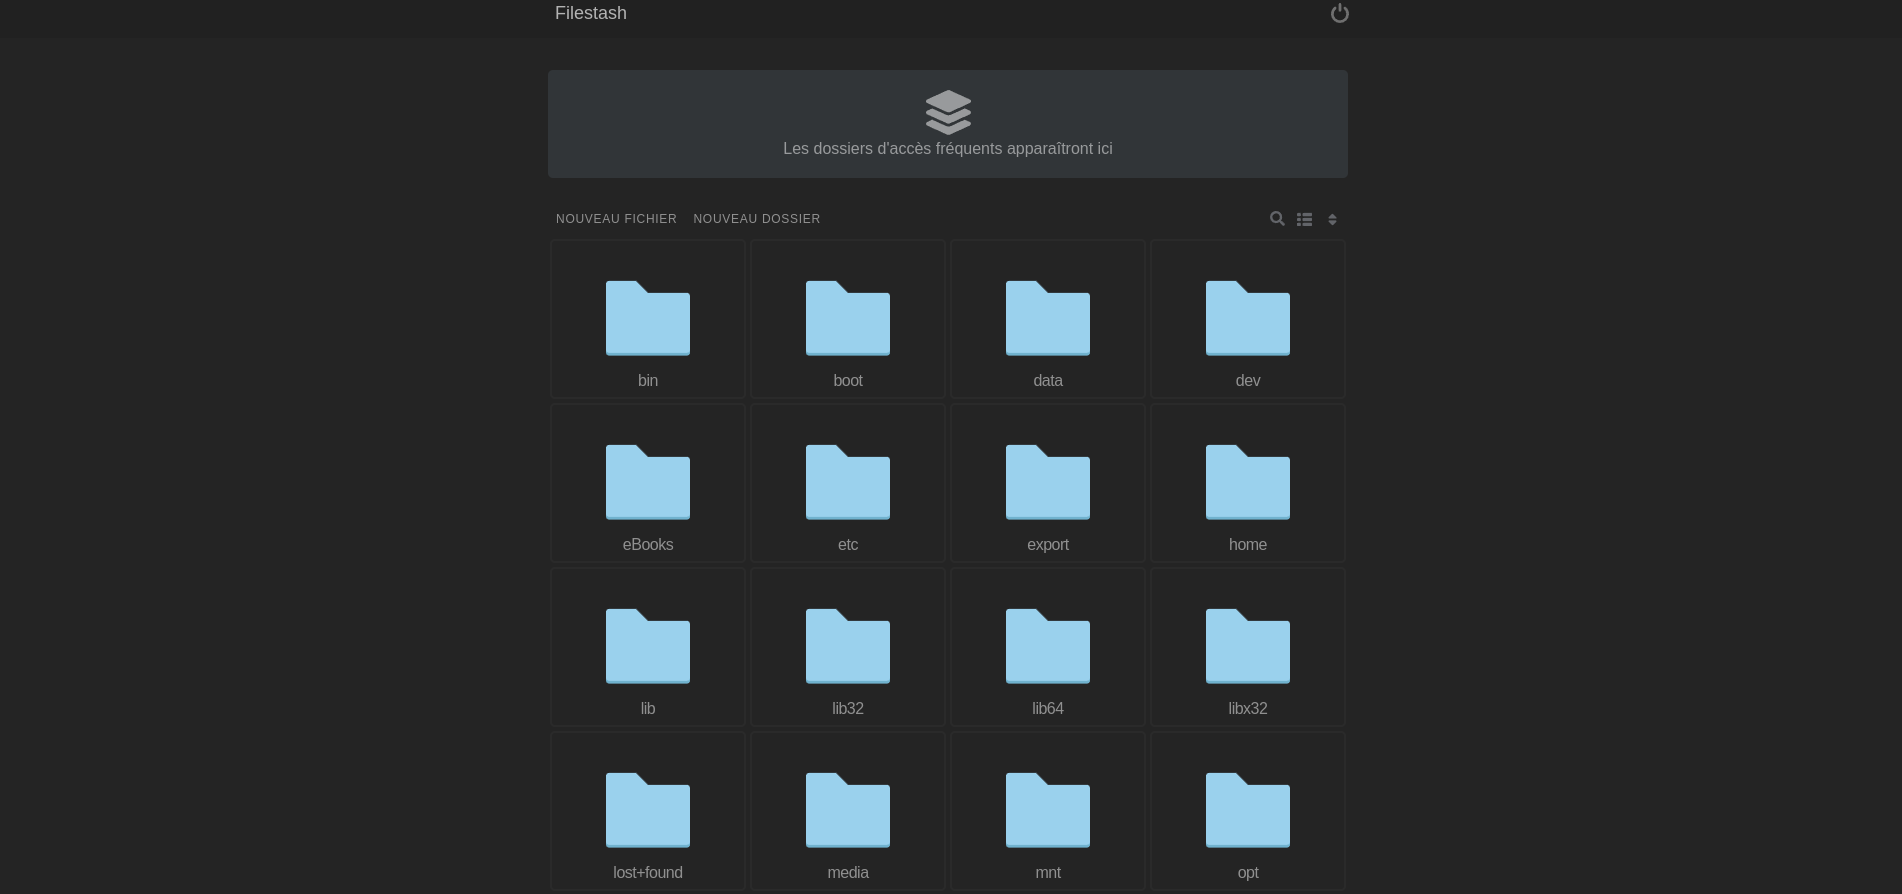This screenshot has width=1902, height=894.
Task: Open the media folder icon
Action: (x=848, y=810)
